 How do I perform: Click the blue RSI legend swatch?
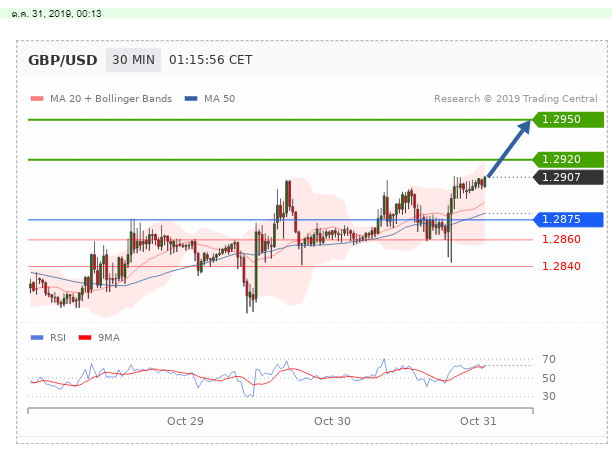pyautogui.click(x=37, y=338)
